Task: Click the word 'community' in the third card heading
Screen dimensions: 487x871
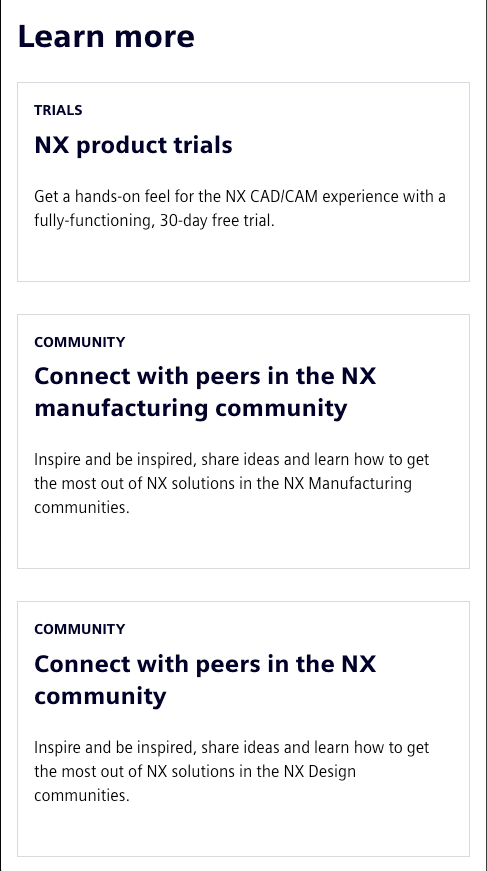Action: click(x=100, y=695)
